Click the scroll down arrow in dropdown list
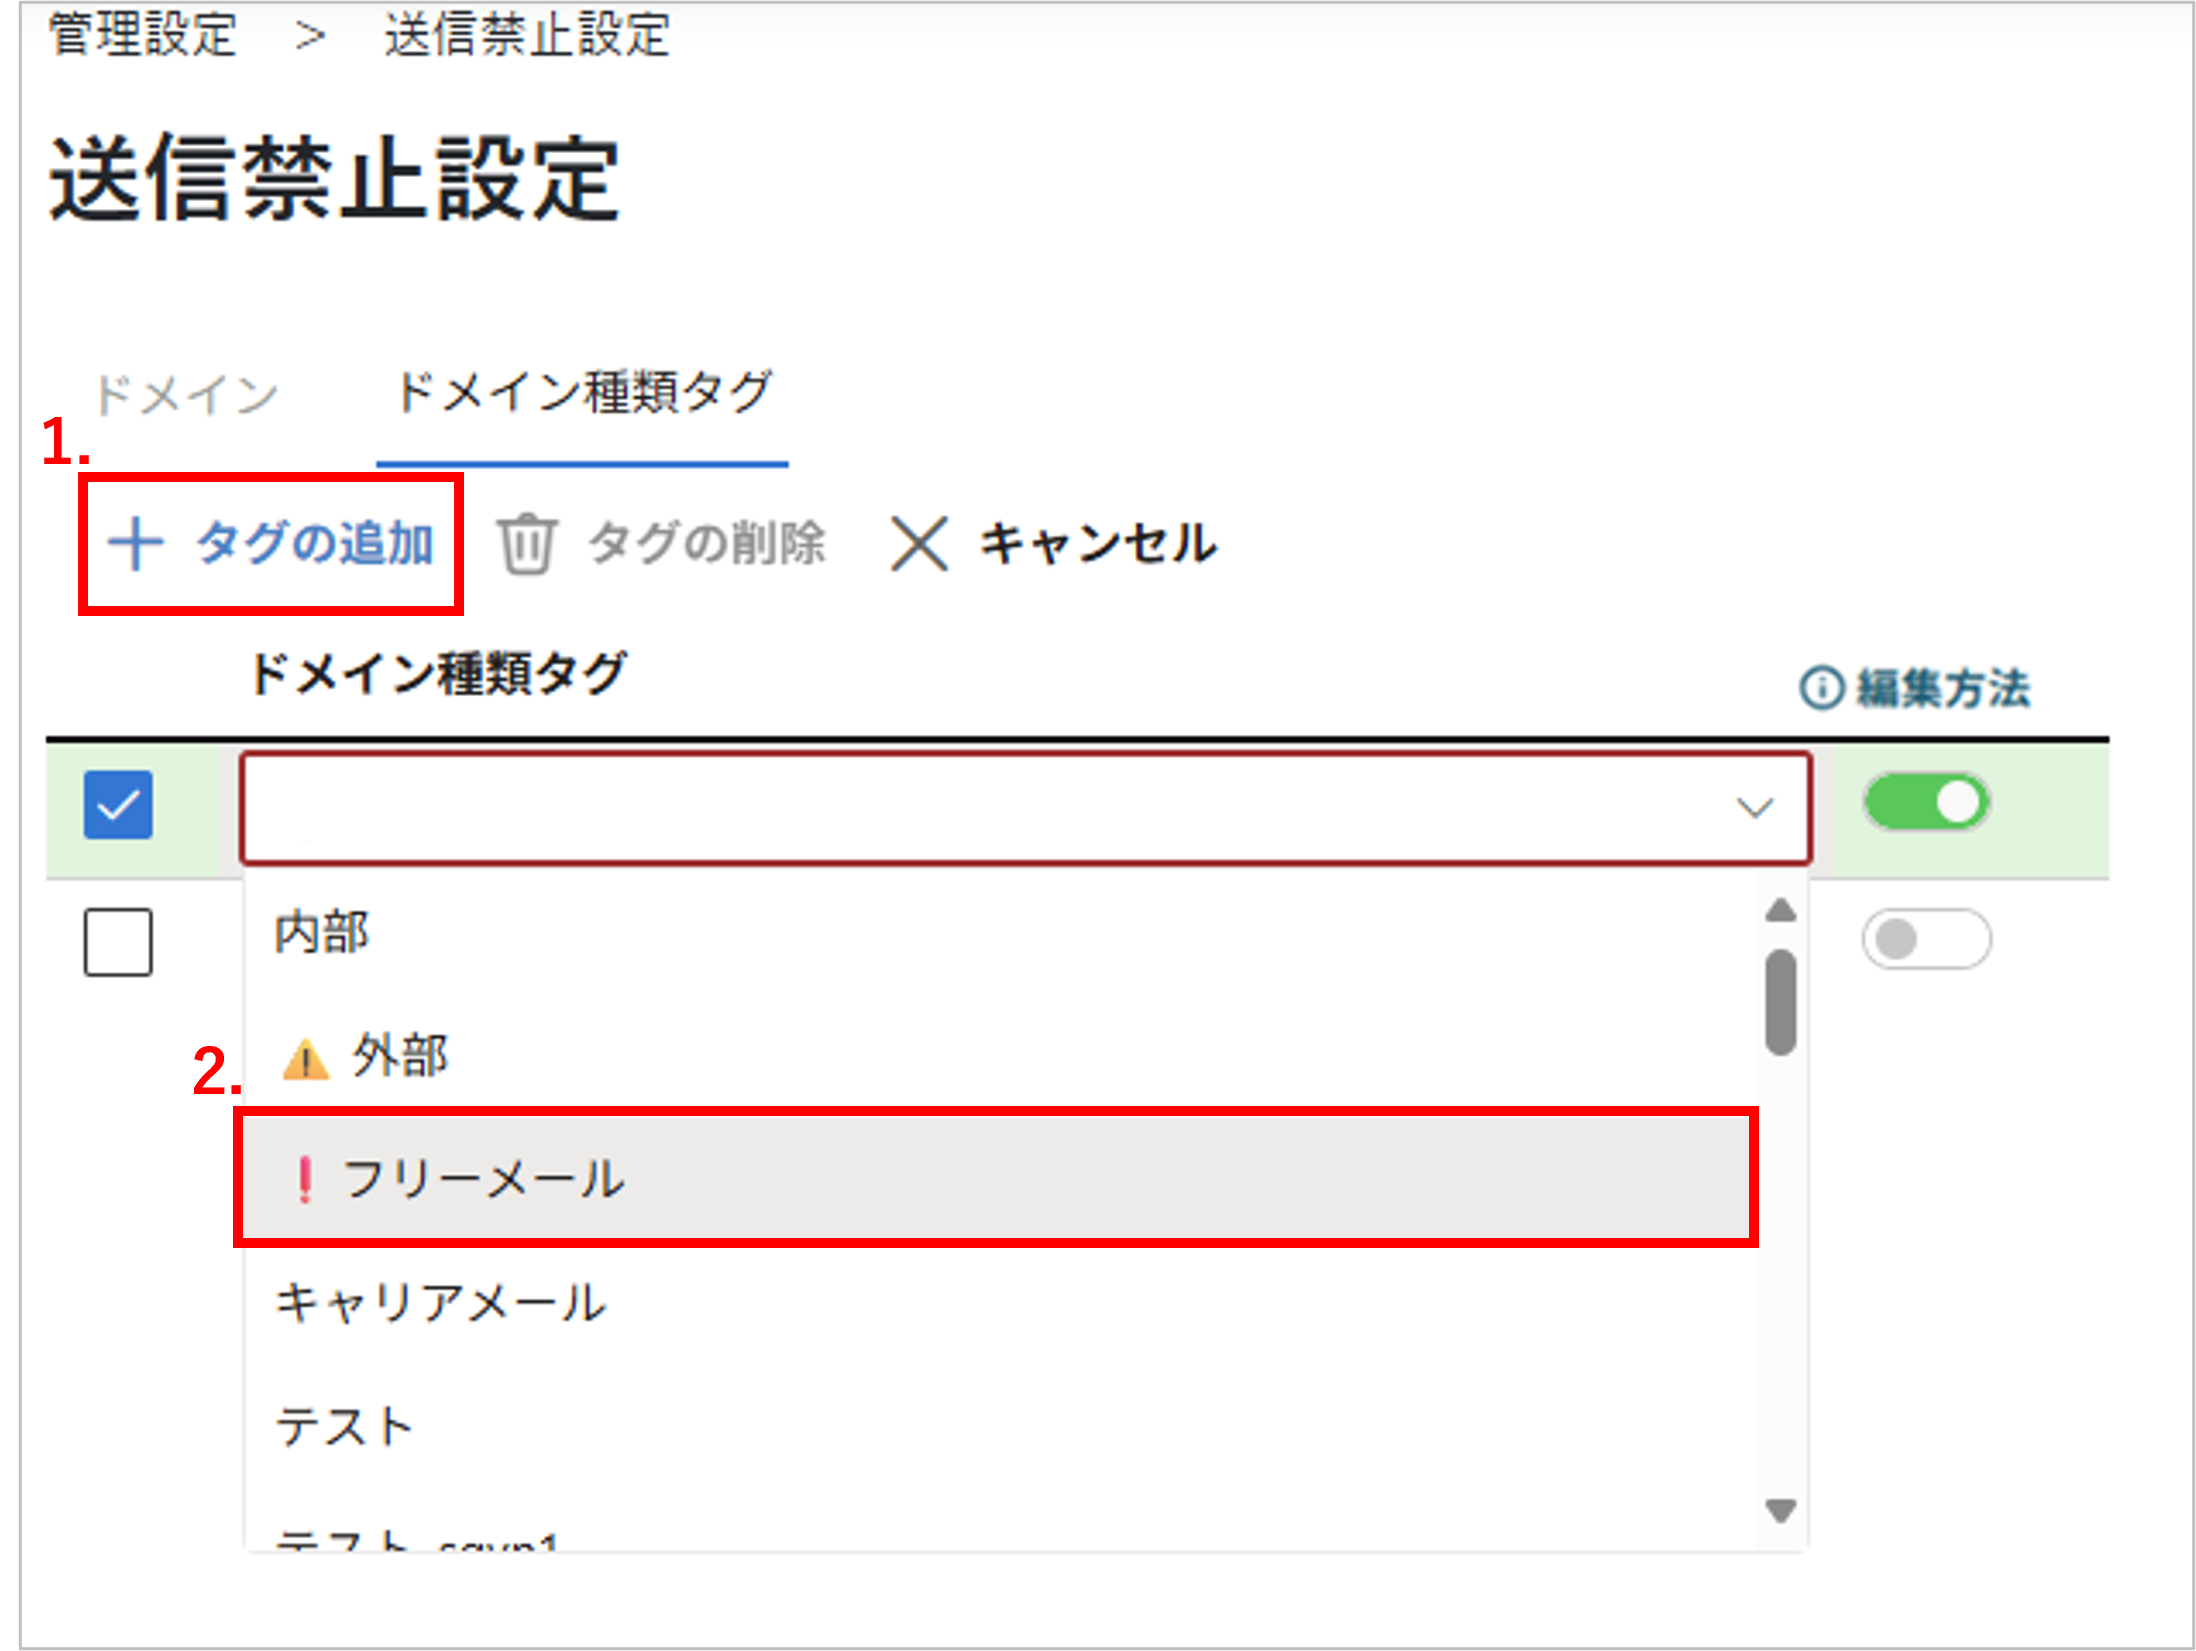Image resolution: width=2196 pixels, height=1651 pixels. tap(1781, 1510)
